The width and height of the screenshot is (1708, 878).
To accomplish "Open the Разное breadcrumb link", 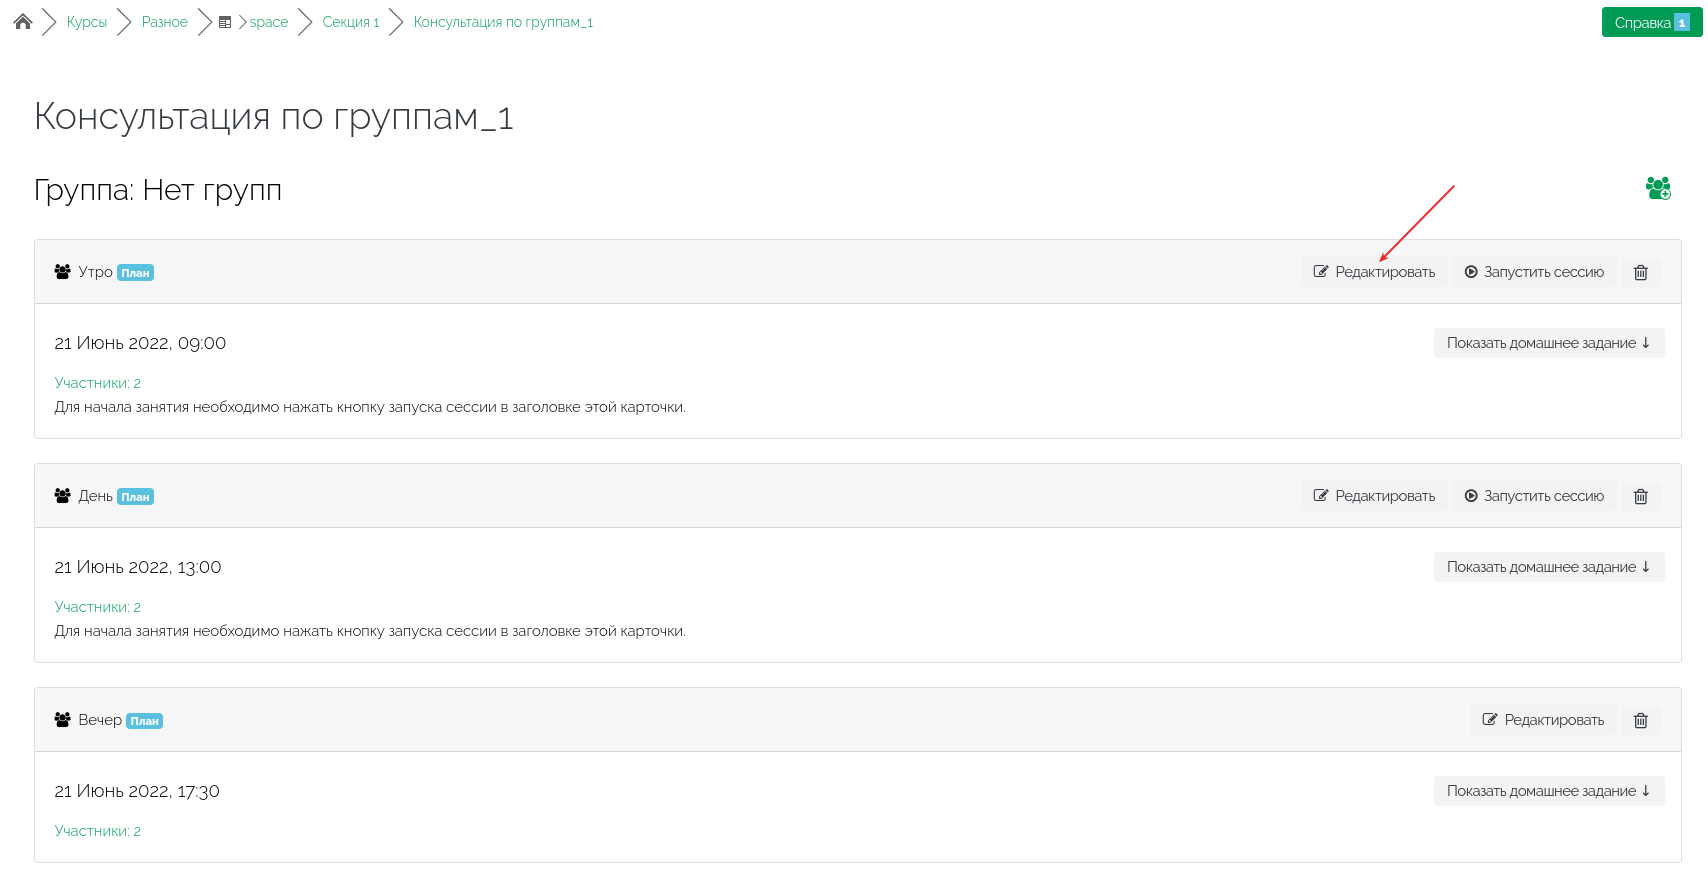I will click(x=165, y=22).
